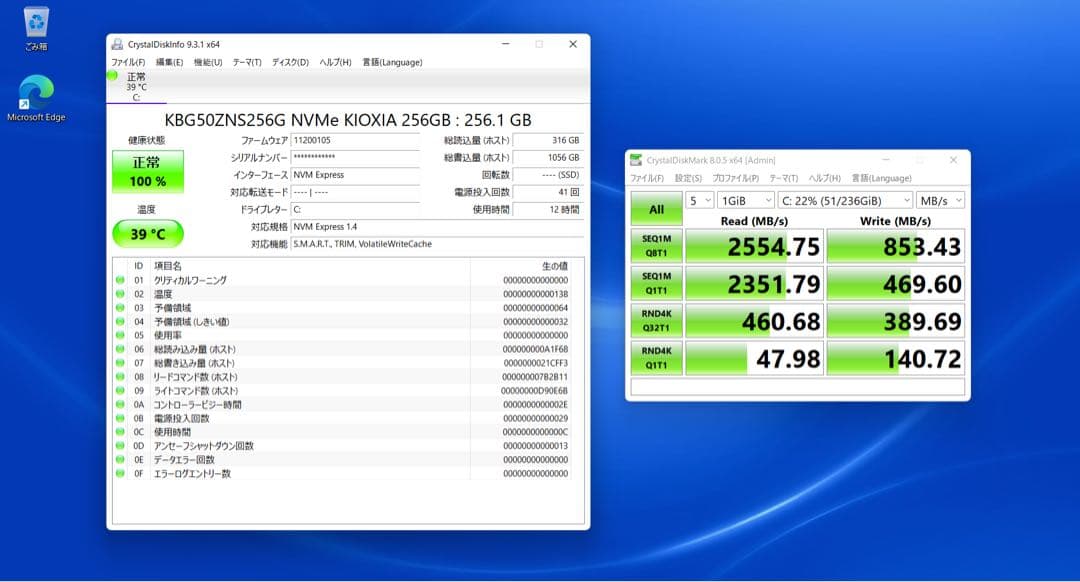Click status dot beside クリティカルワーニング attribute
The height and width of the screenshot is (582, 1080).
[x=122, y=281]
